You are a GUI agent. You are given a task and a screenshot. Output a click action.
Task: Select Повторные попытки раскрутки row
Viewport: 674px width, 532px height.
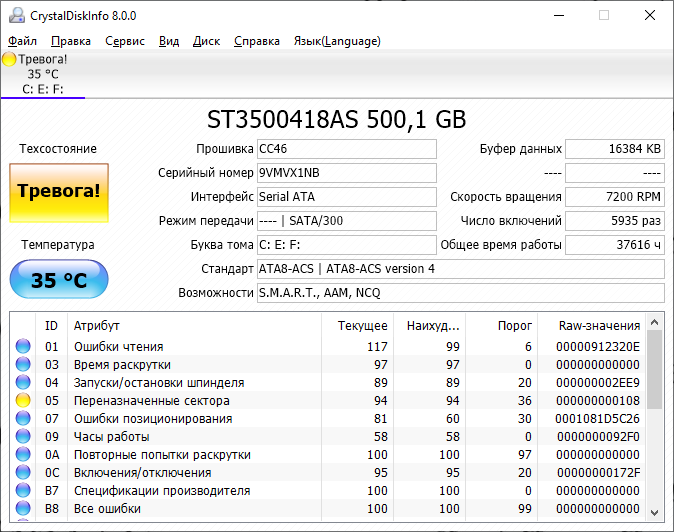[328, 455]
